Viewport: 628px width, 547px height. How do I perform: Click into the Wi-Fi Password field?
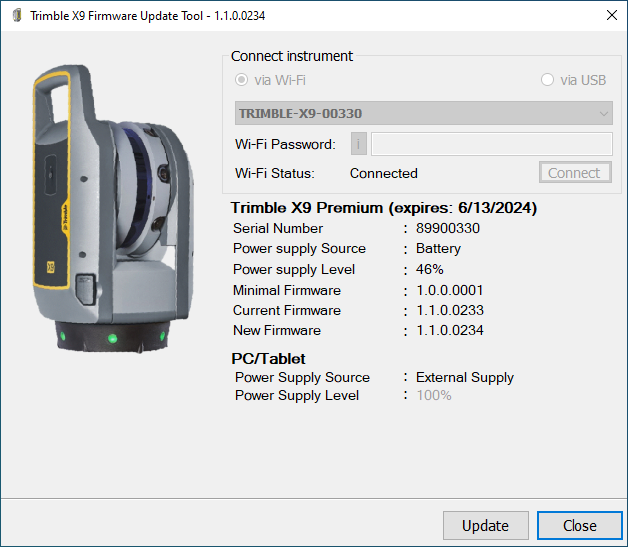492,144
